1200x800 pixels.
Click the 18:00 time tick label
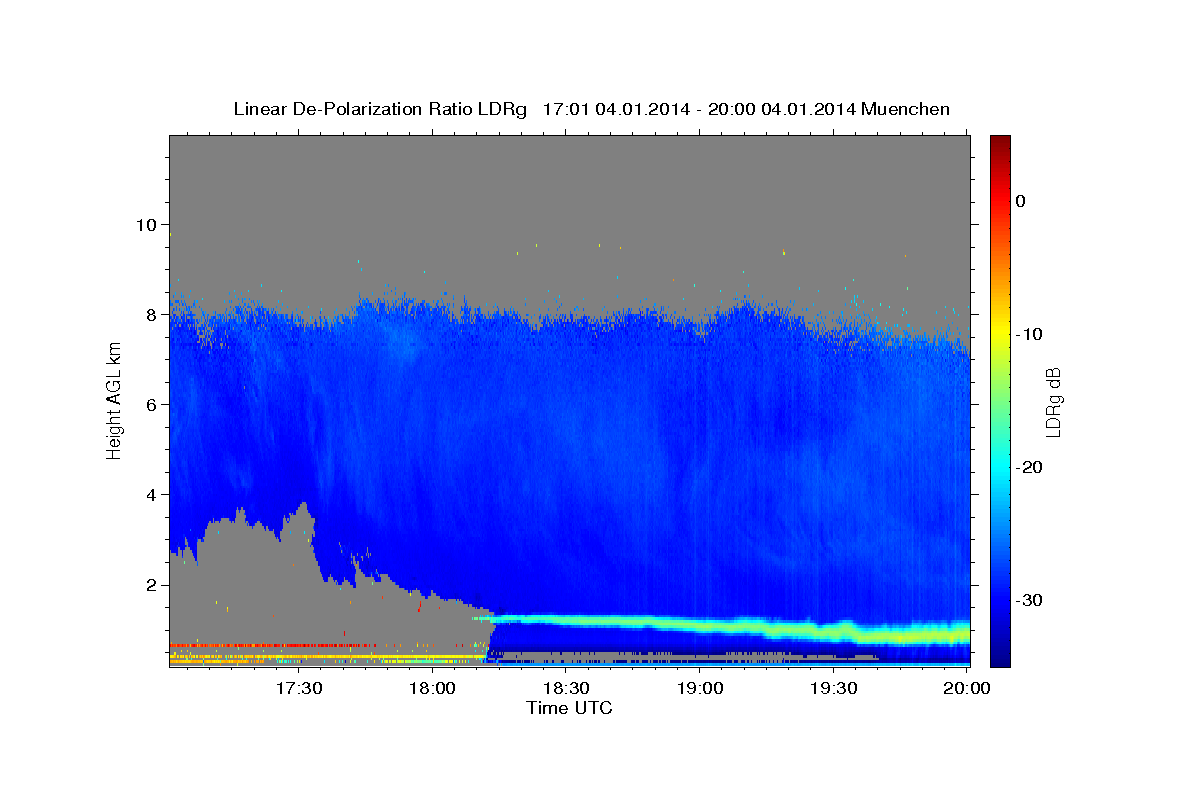coord(434,688)
